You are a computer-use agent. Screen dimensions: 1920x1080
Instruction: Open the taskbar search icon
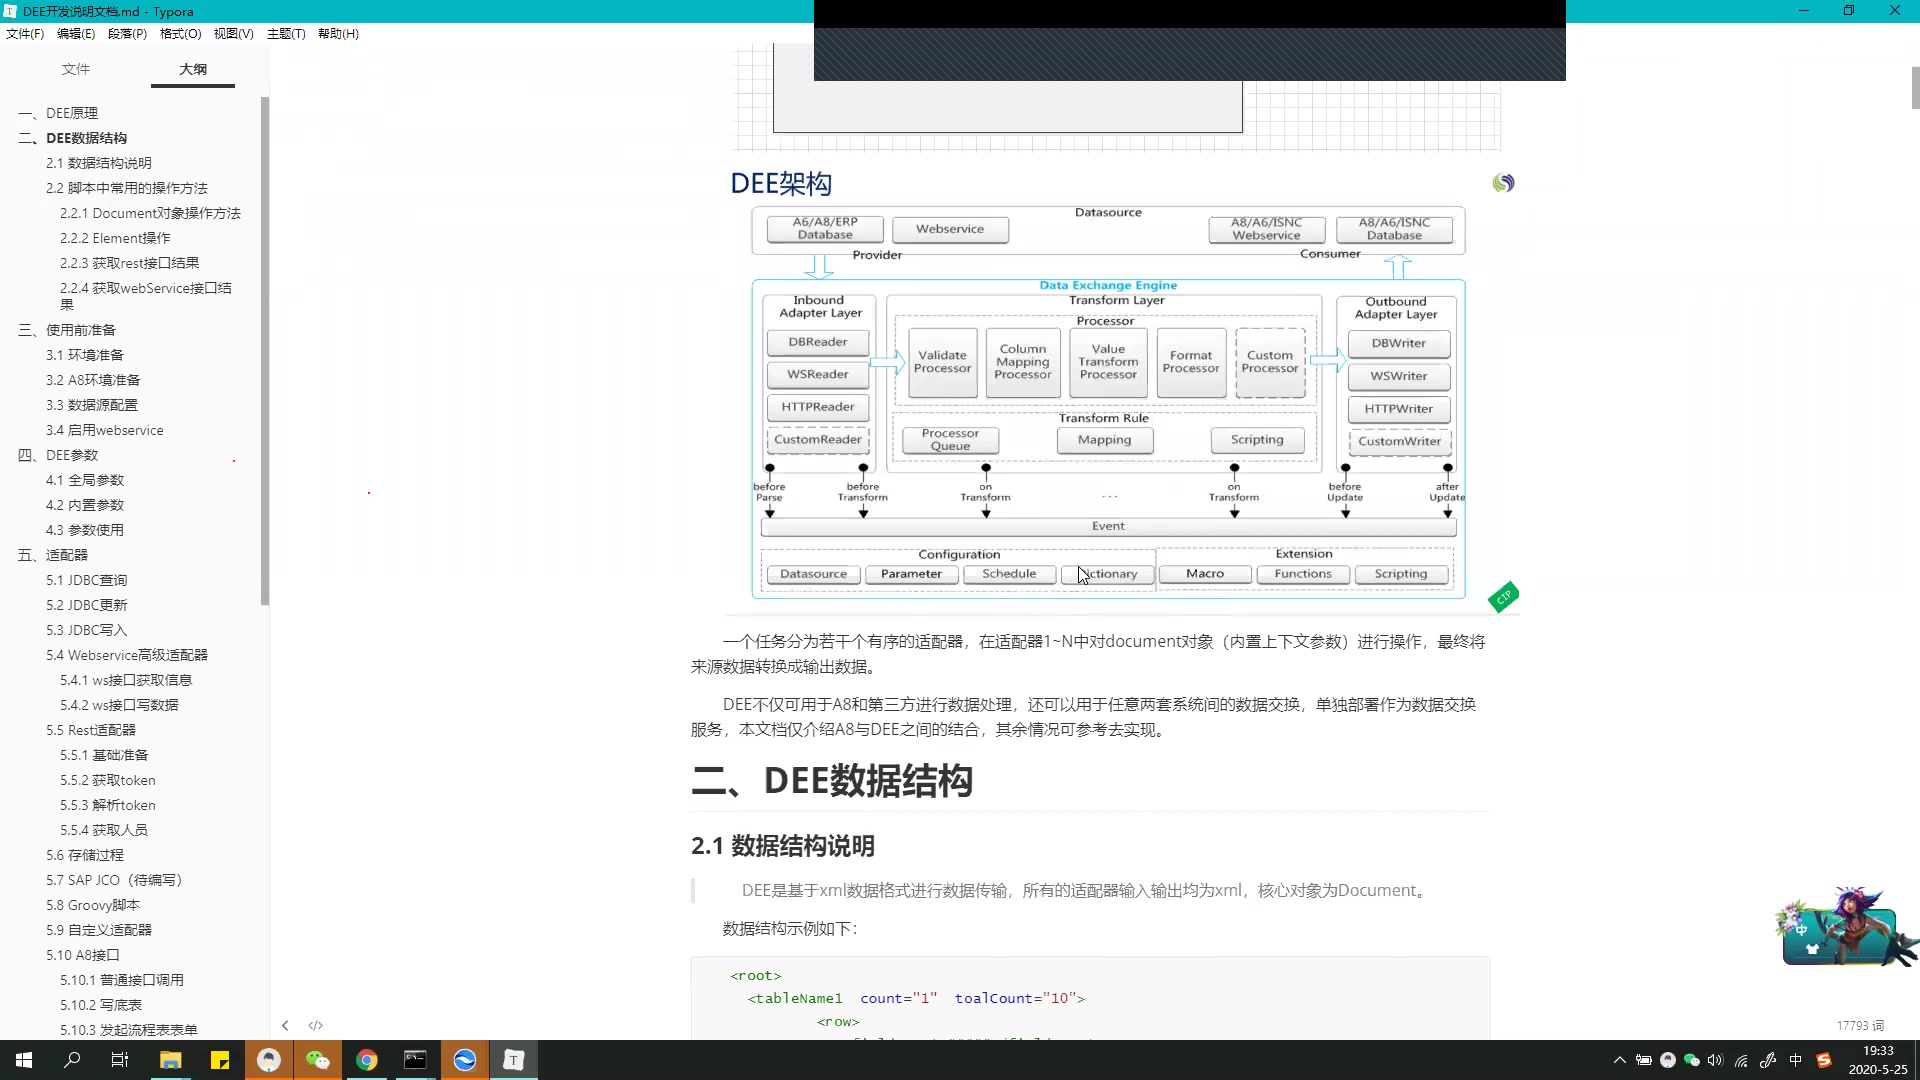click(72, 1060)
